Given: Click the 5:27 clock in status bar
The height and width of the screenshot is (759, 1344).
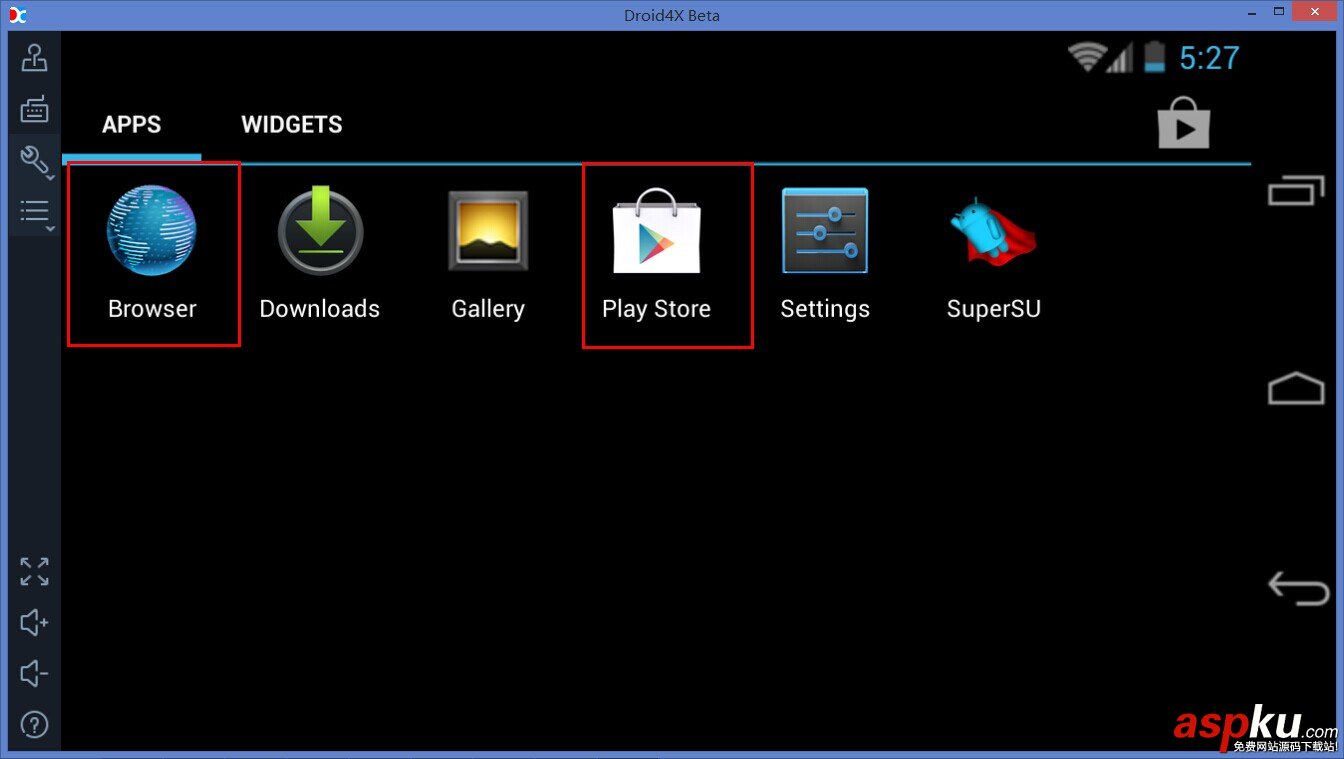Looking at the screenshot, I should (x=1209, y=58).
